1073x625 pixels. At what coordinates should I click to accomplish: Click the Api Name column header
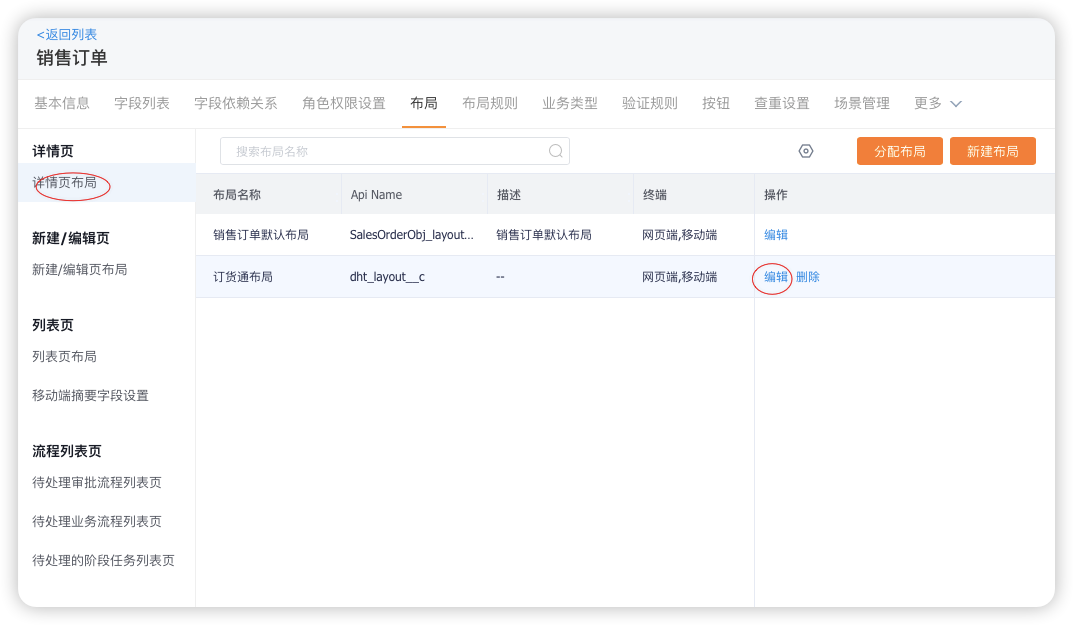click(376, 194)
